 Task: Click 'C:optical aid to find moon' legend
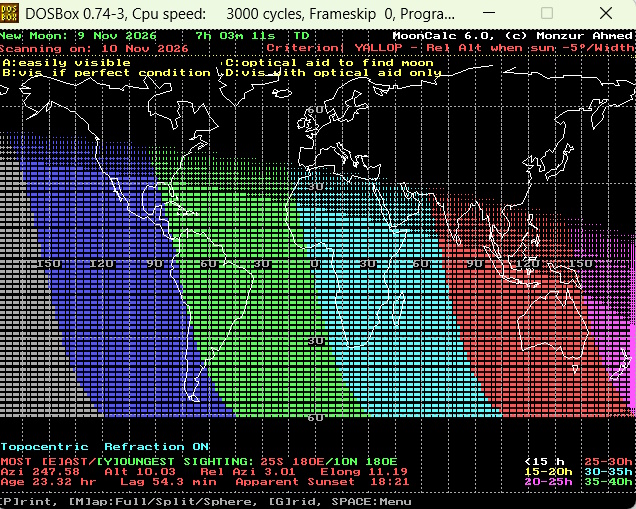[x=329, y=62]
